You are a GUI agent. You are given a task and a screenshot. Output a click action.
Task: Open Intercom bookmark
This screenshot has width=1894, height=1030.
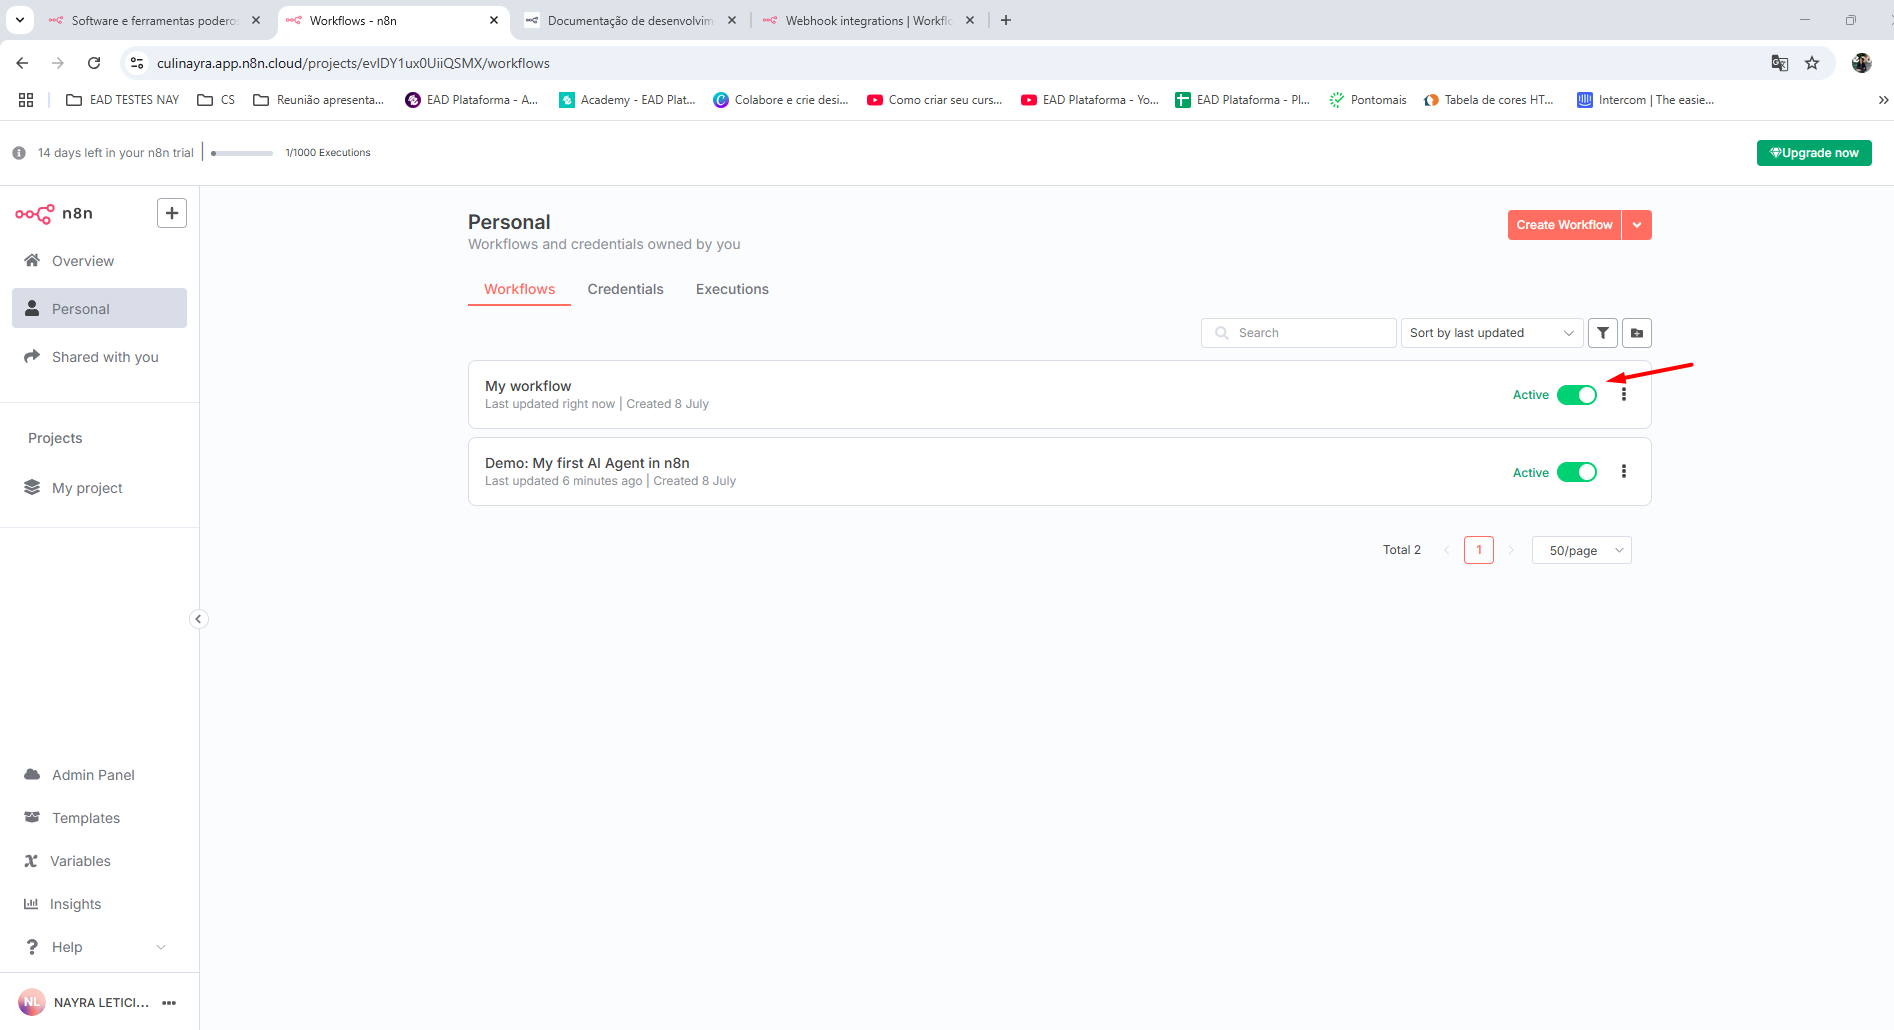coord(1645,100)
